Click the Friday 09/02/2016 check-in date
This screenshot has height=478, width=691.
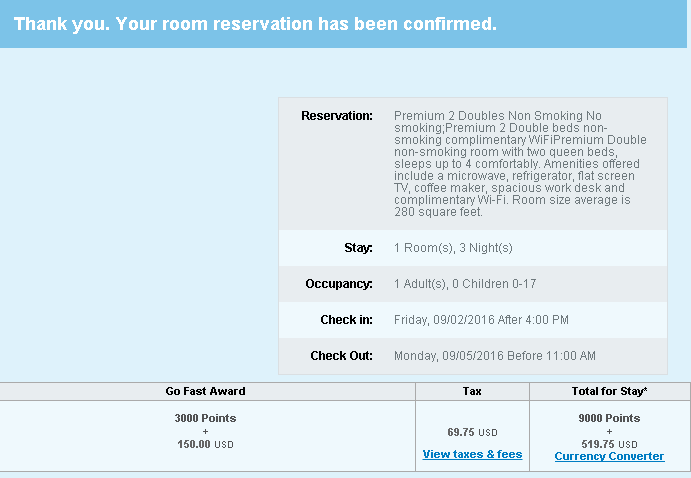[481, 320]
